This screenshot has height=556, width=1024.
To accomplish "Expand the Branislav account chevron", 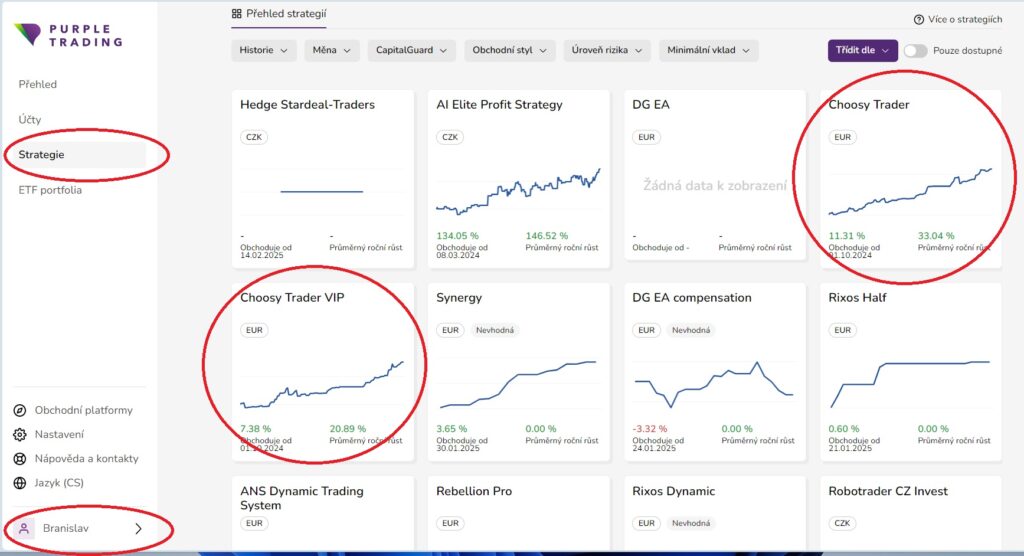I will 138,529.
